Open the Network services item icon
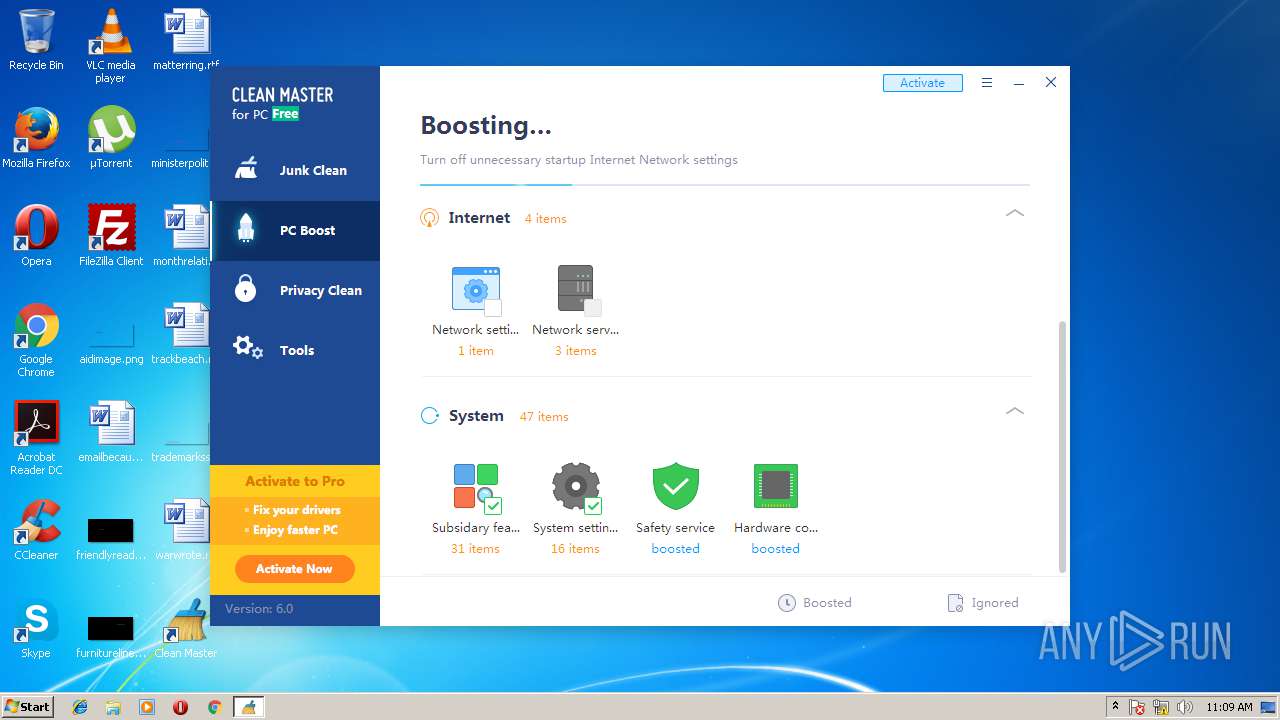 (x=576, y=289)
